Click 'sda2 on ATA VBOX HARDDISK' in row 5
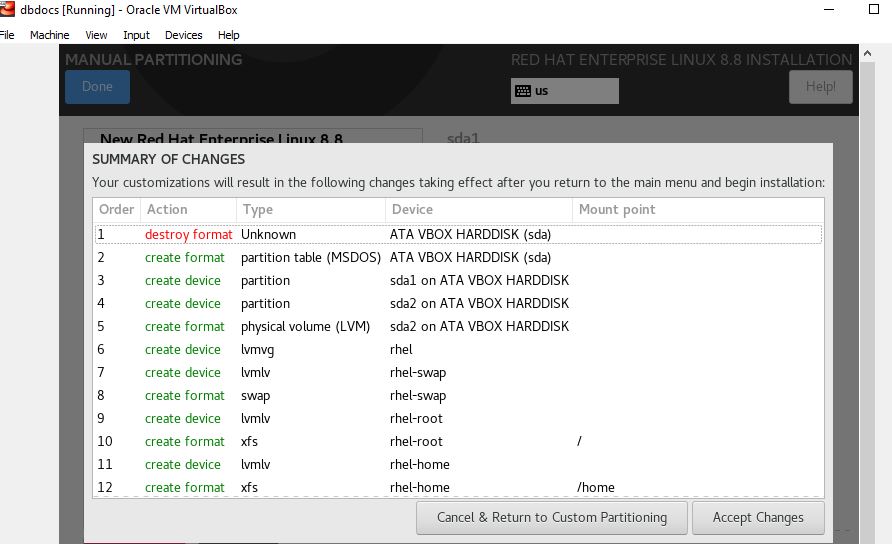The width and height of the screenshot is (892, 544). [479, 327]
